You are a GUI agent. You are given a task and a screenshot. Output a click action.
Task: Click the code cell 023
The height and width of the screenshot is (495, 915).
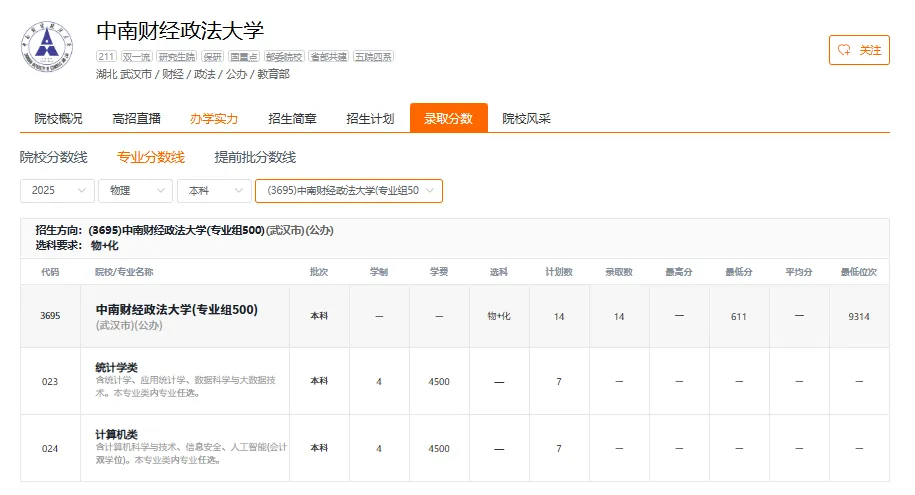coord(50,382)
